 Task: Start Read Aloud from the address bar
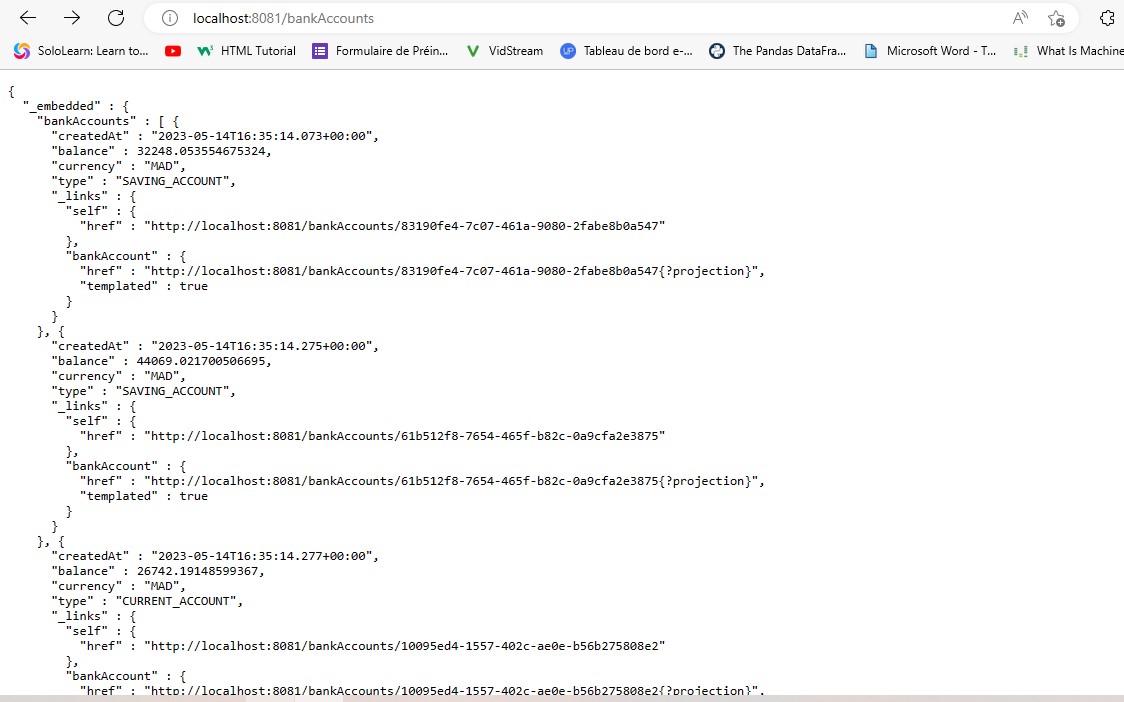(1019, 17)
